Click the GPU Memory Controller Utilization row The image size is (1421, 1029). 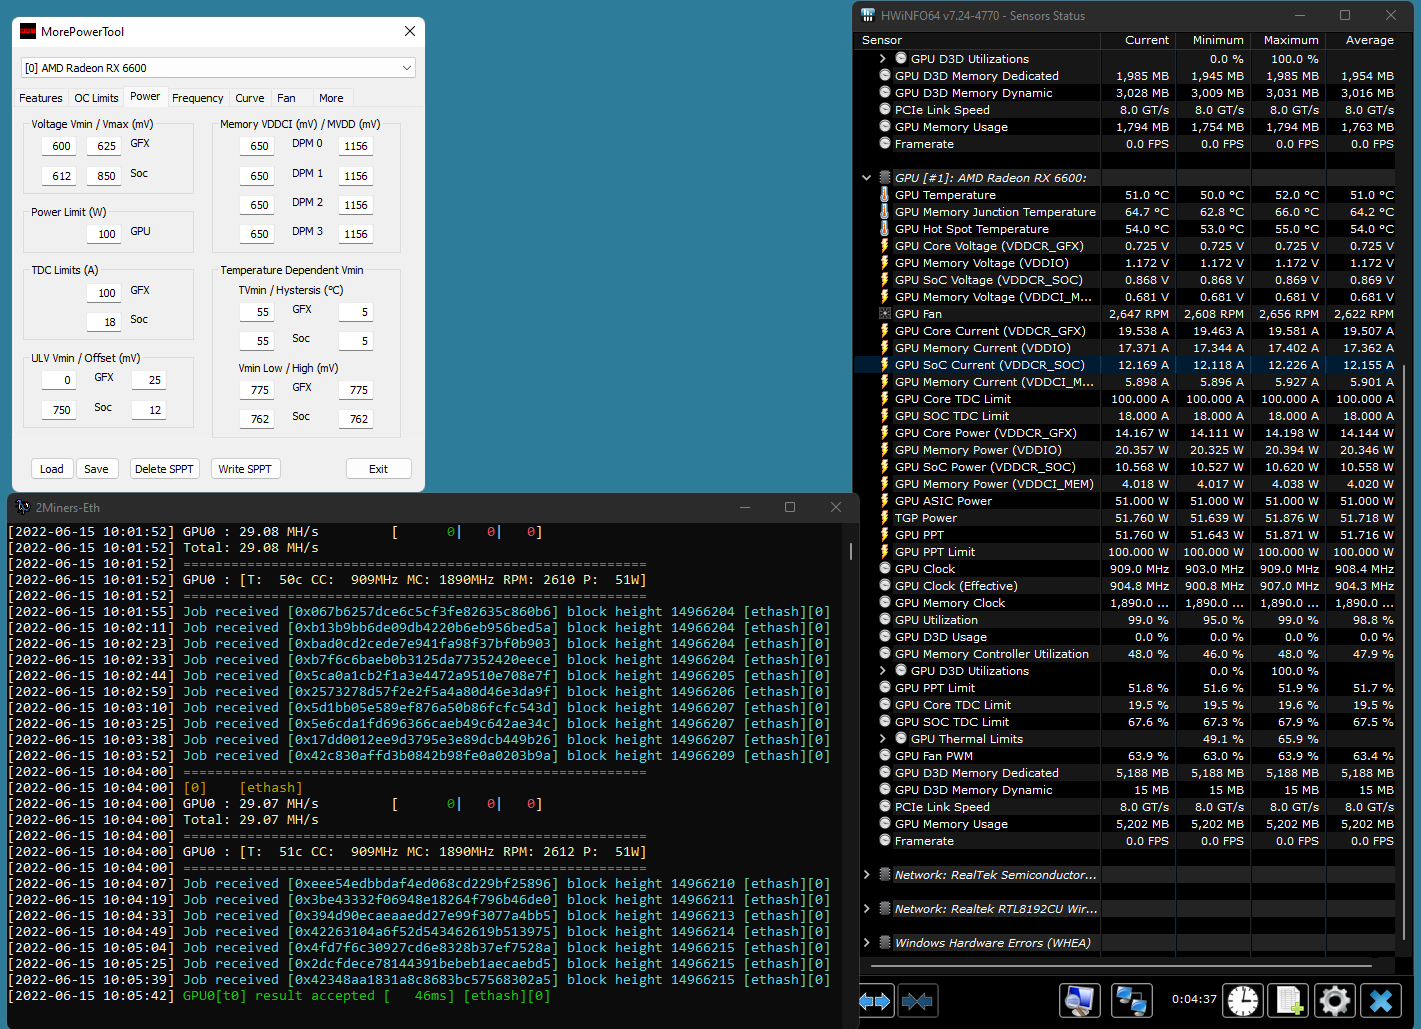pyautogui.click(x=1127, y=654)
